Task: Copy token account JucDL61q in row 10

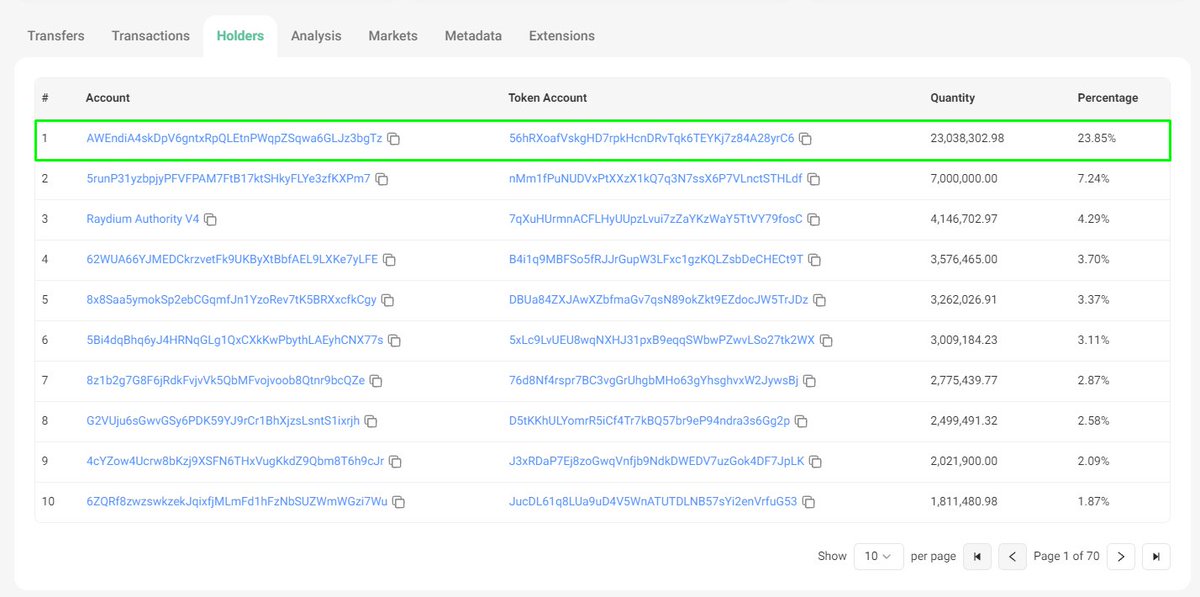Action: pos(809,502)
